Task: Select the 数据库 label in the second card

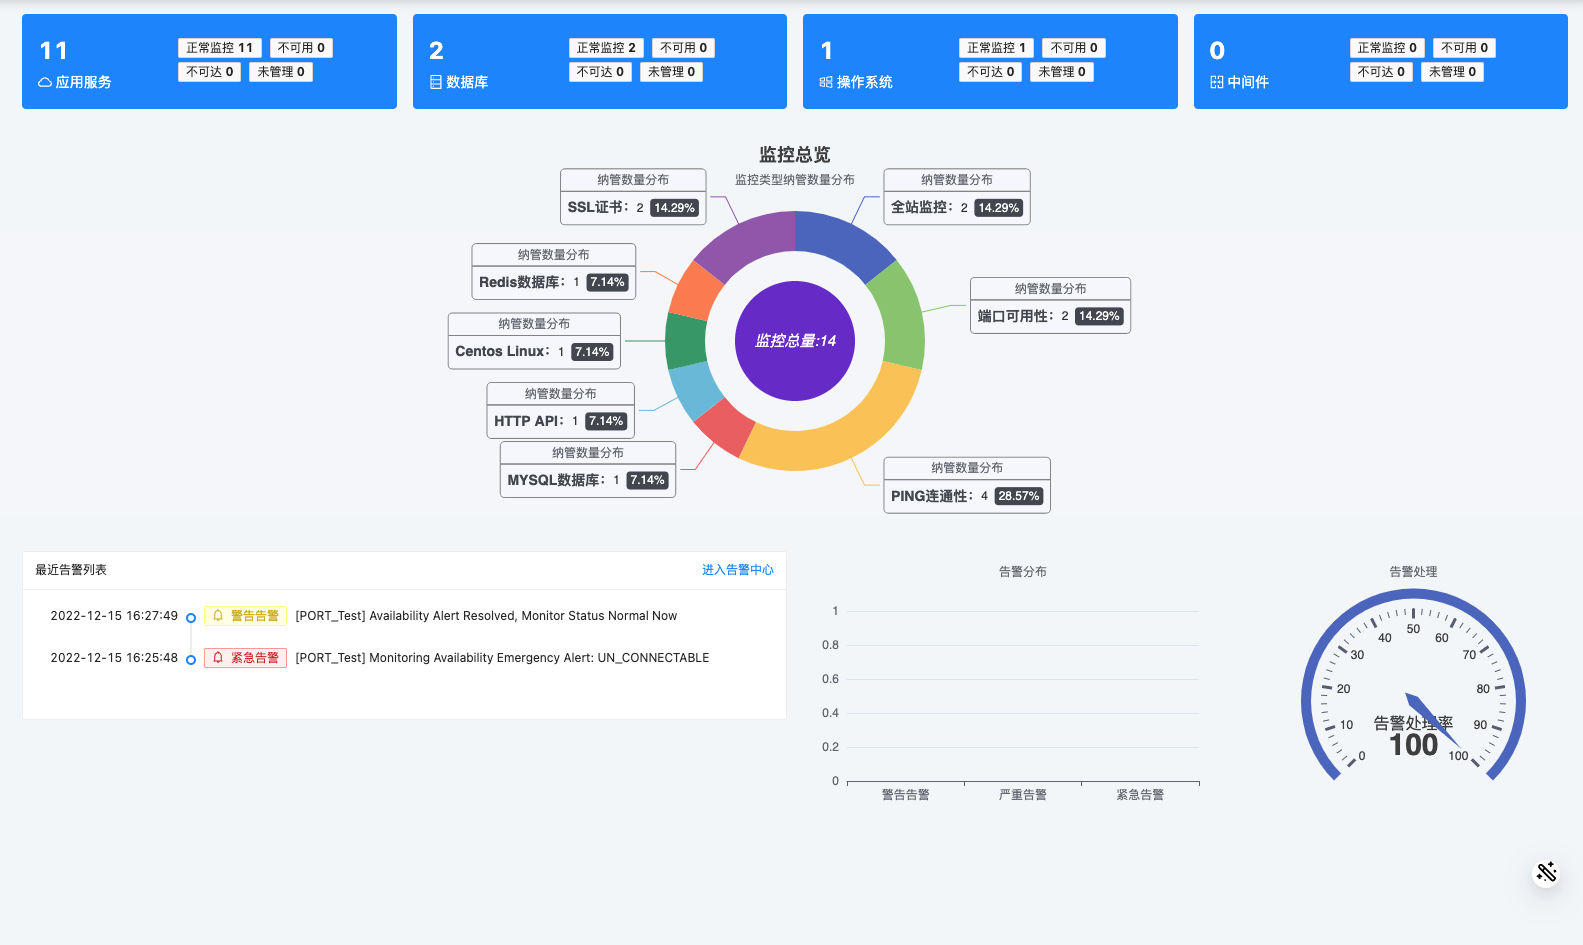Action: pyautogui.click(x=467, y=82)
